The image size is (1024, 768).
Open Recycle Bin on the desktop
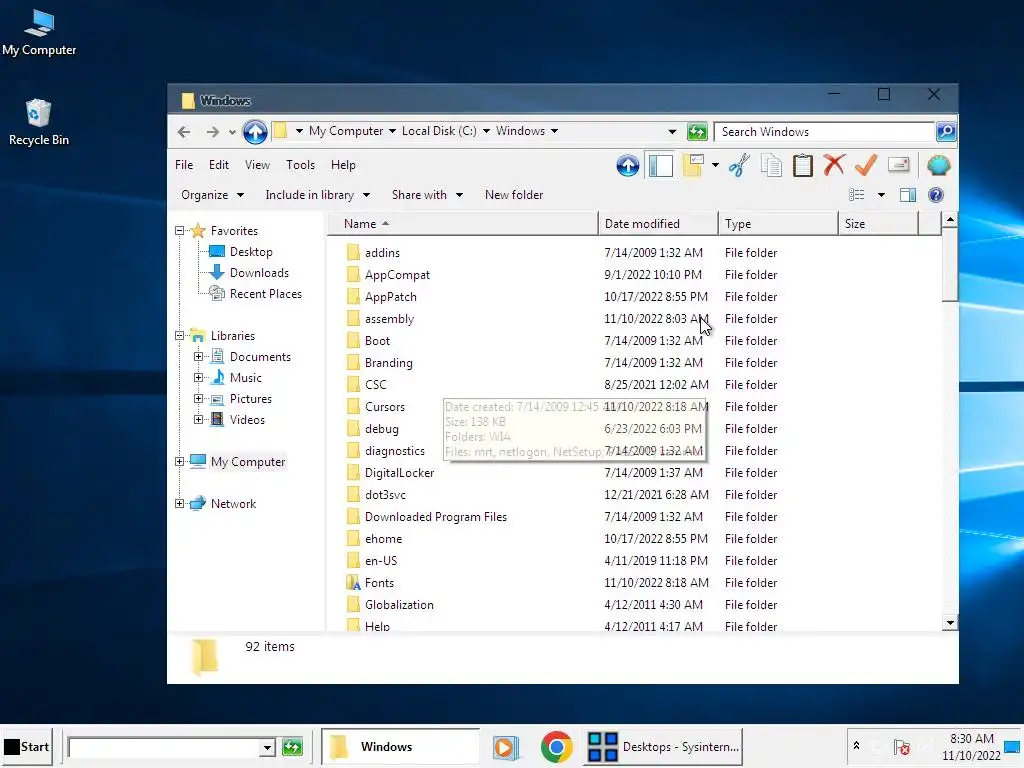coord(39,122)
